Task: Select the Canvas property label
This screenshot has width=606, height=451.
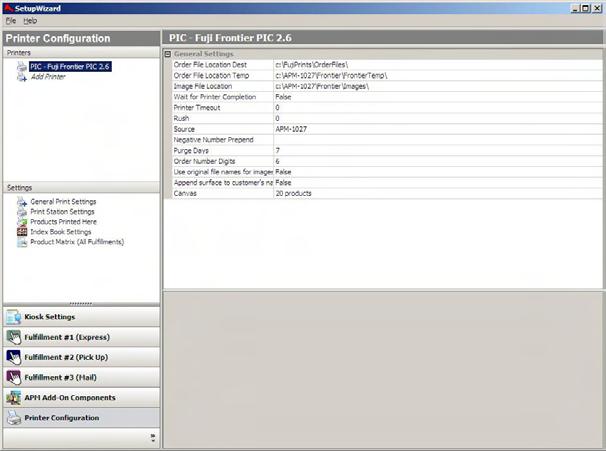Action: coord(185,193)
